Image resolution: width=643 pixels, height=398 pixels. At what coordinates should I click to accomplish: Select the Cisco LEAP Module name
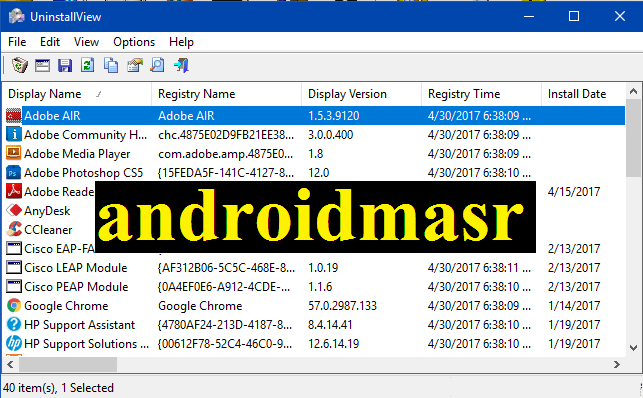pos(75,268)
